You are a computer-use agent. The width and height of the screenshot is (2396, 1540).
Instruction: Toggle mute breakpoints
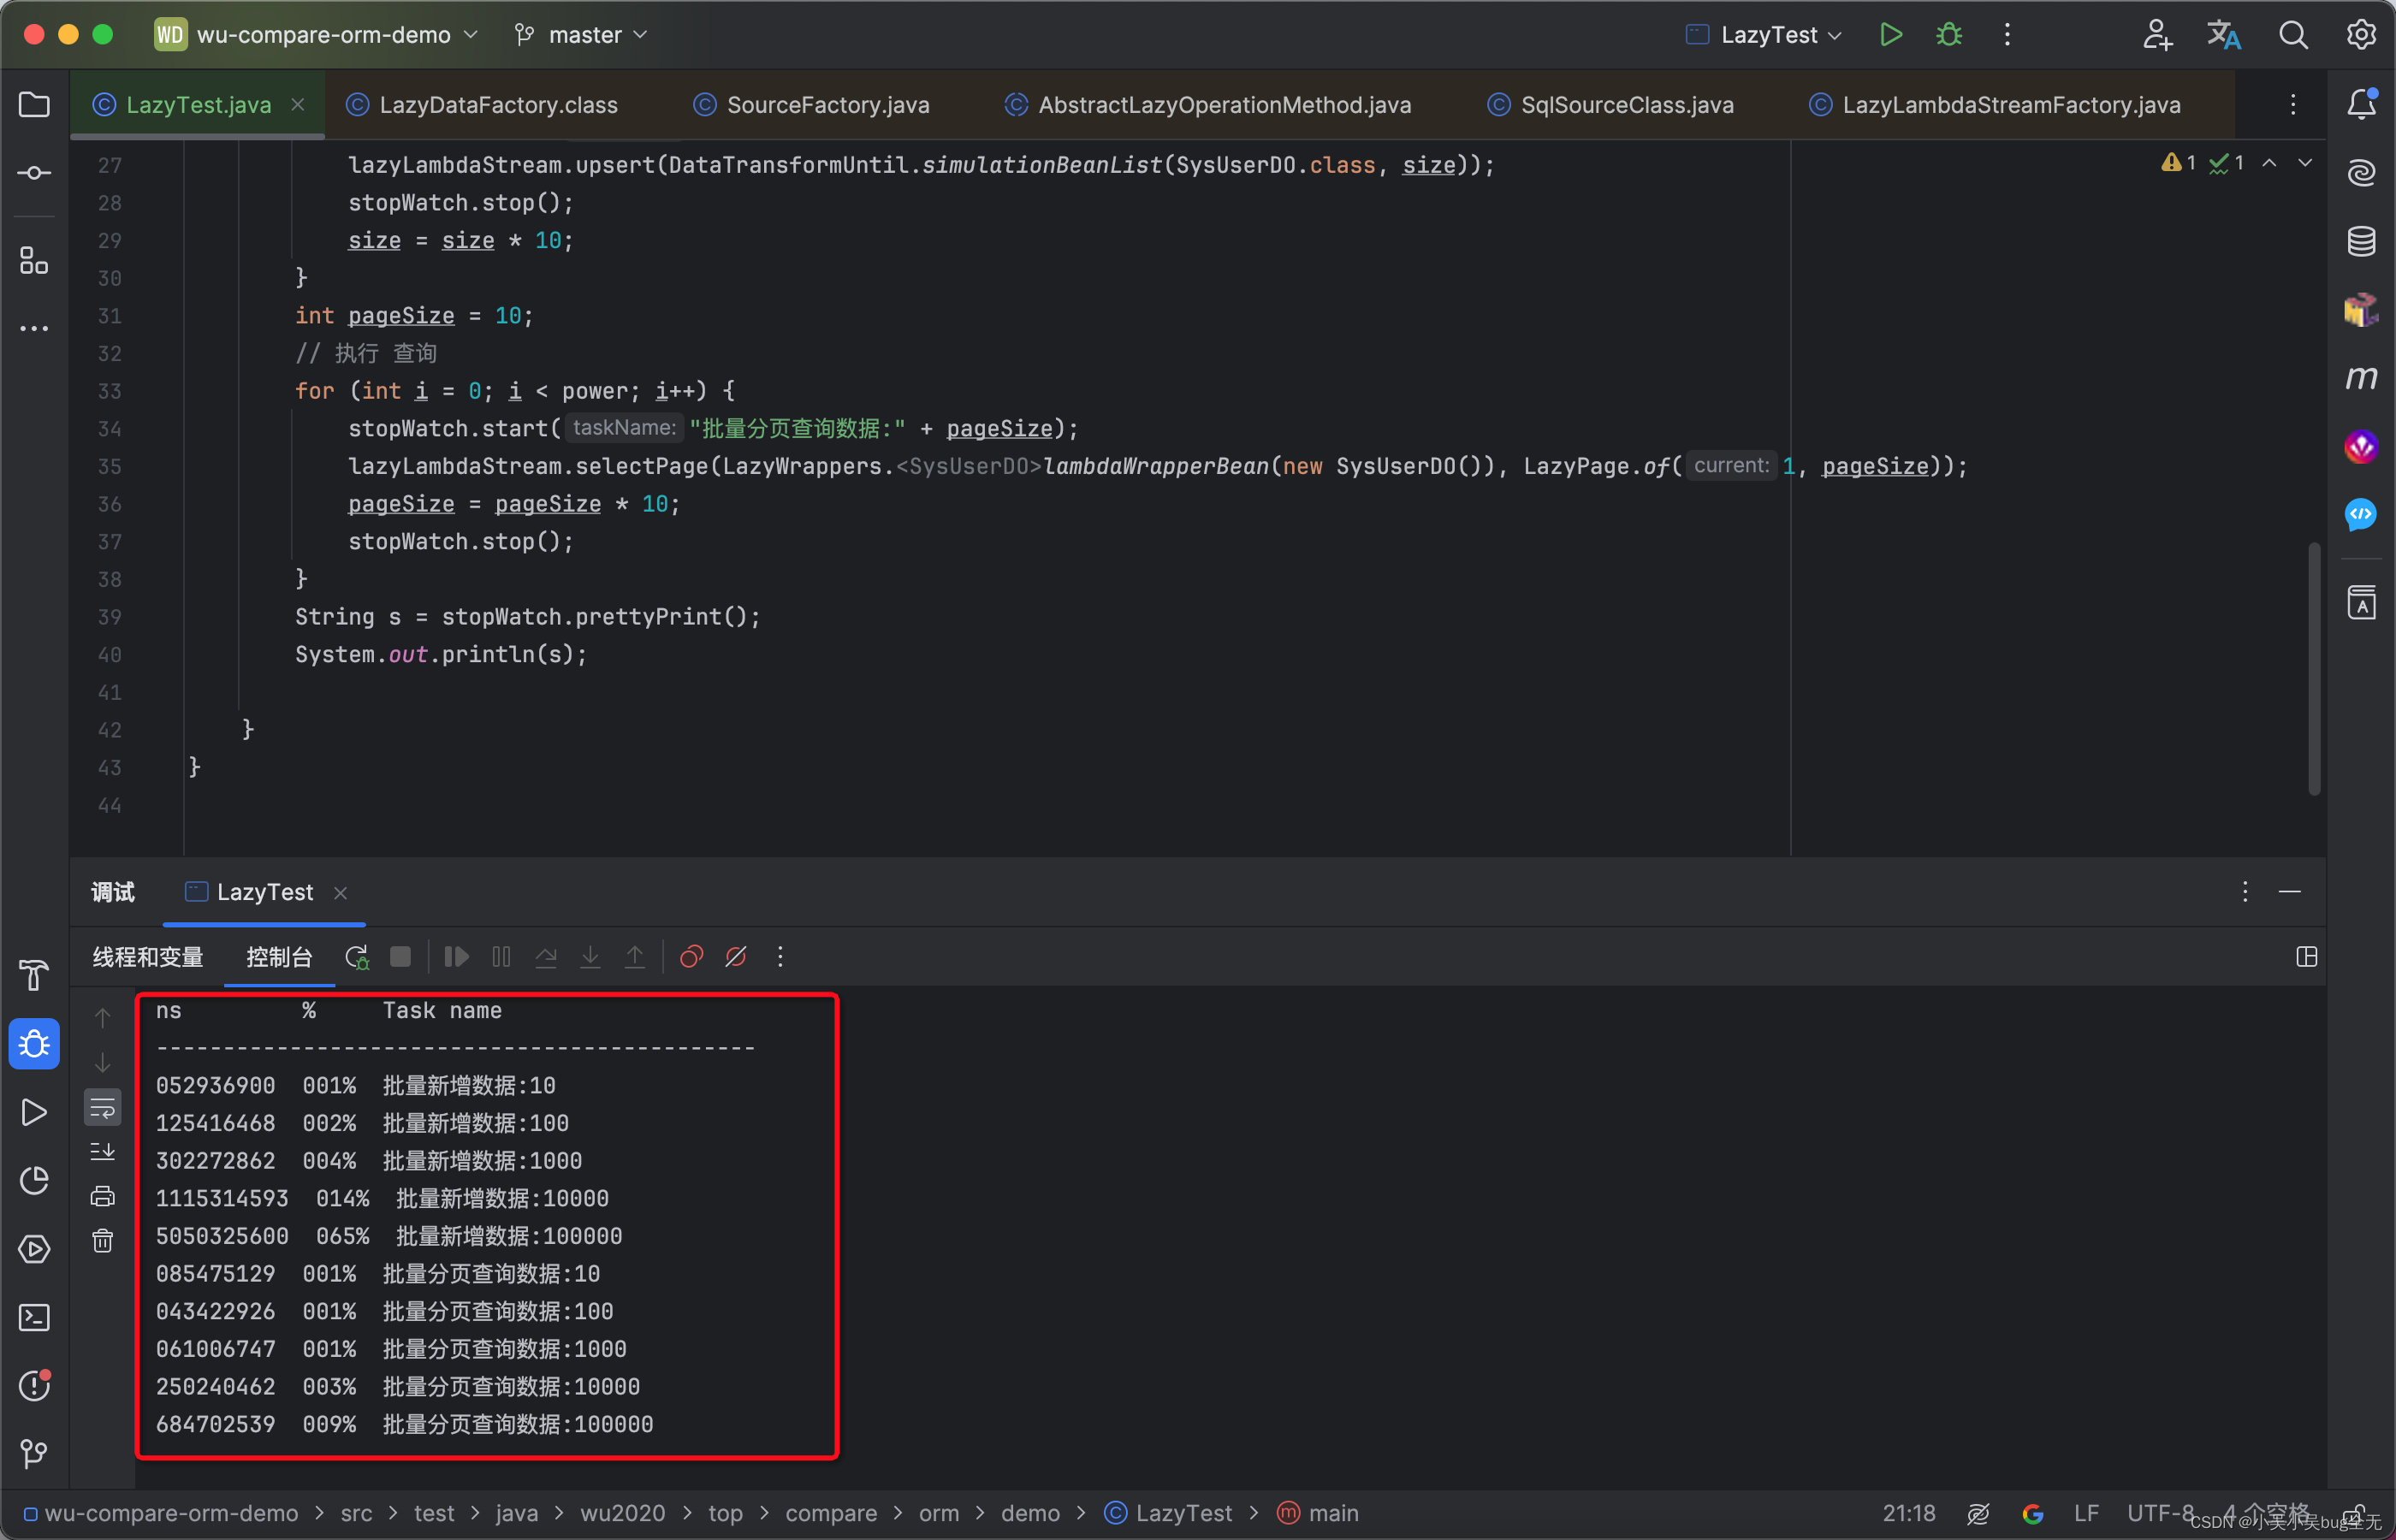(x=736, y=957)
